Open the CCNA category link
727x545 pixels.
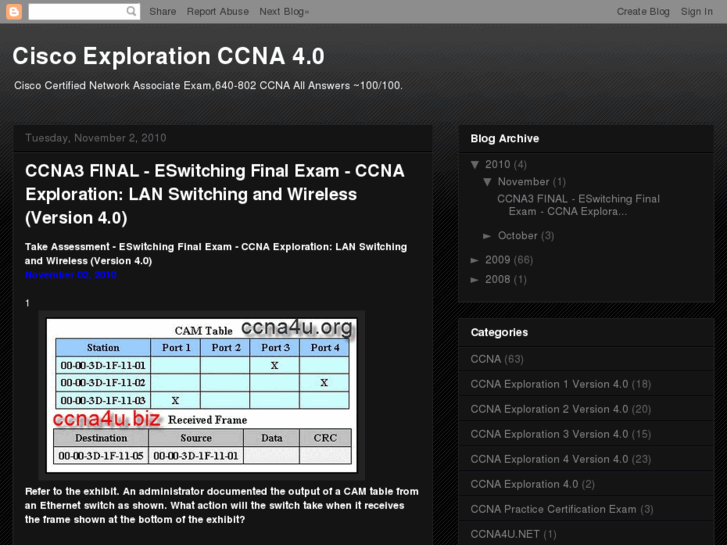pos(485,359)
